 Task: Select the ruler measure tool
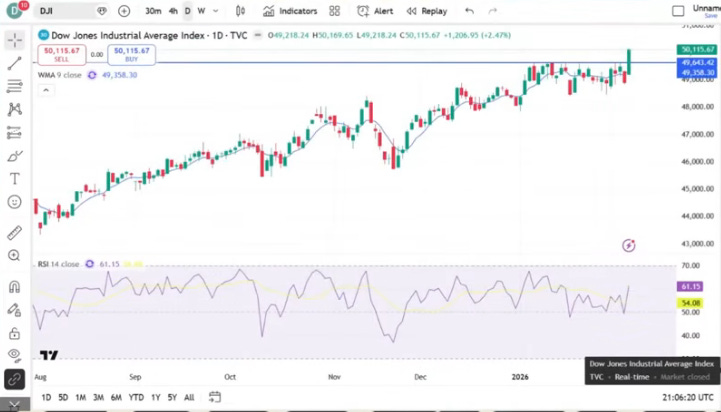point(14,233)
